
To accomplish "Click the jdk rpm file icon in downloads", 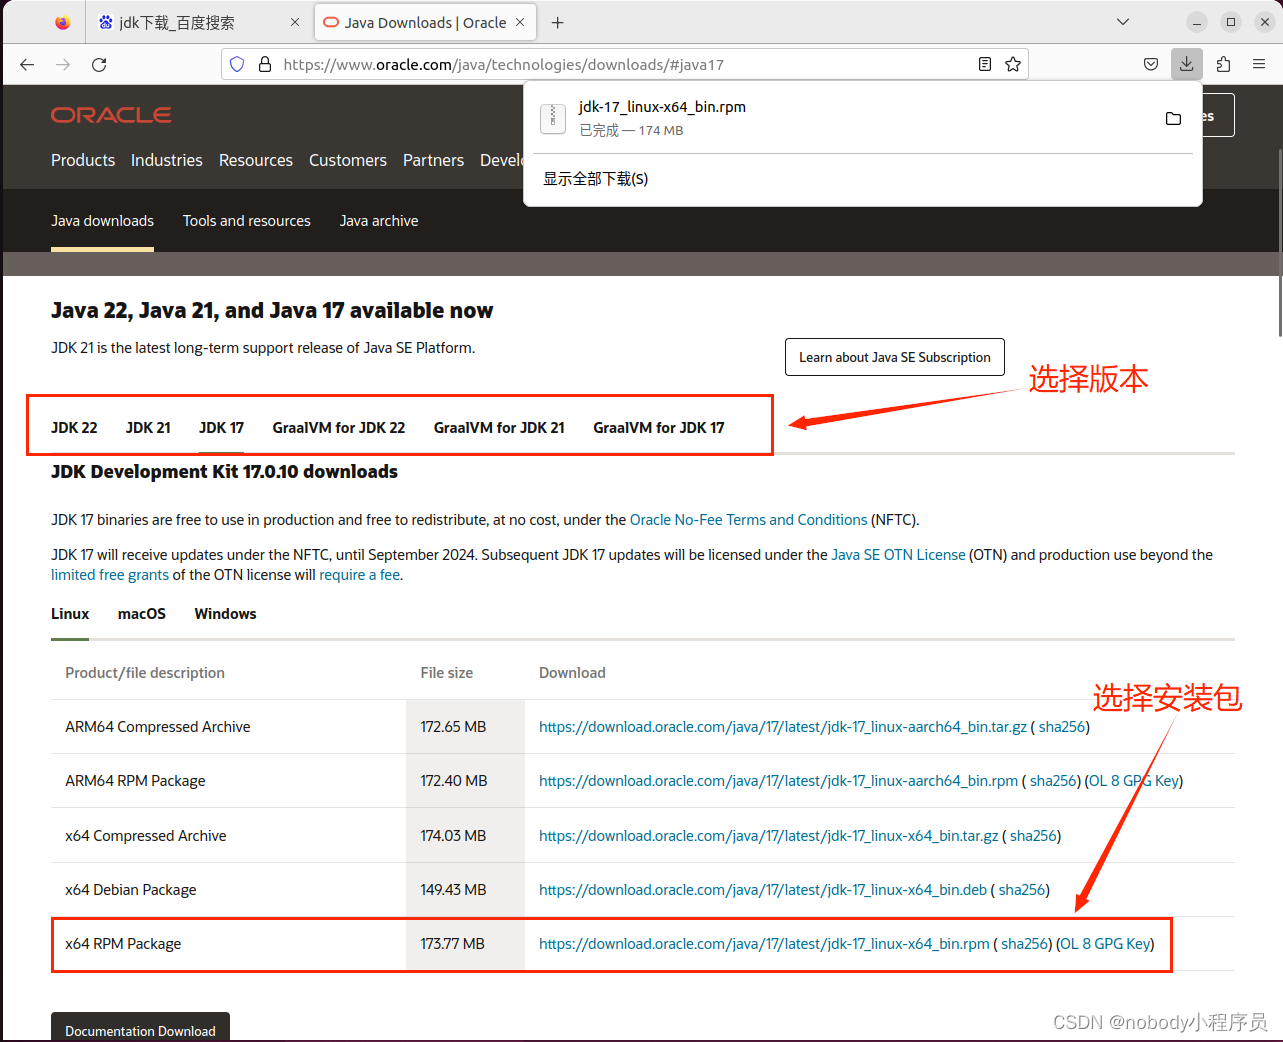I will 553,118.
